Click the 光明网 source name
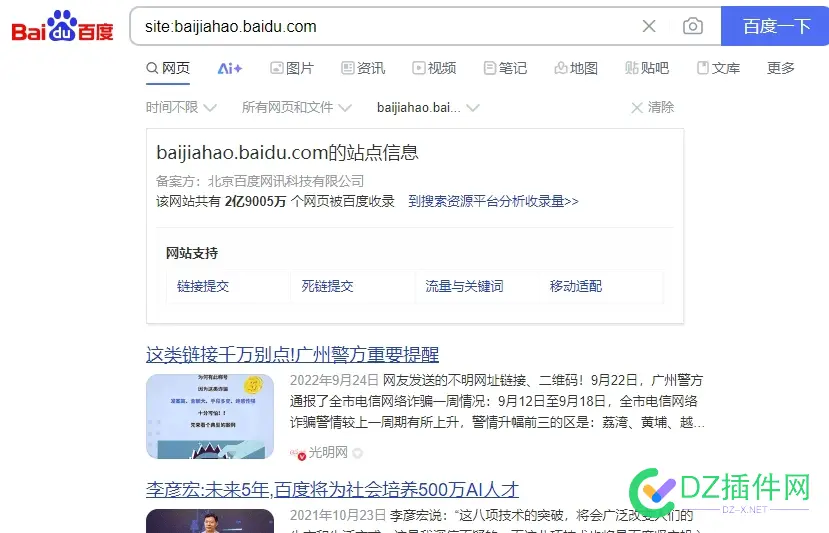 [328, 453]
